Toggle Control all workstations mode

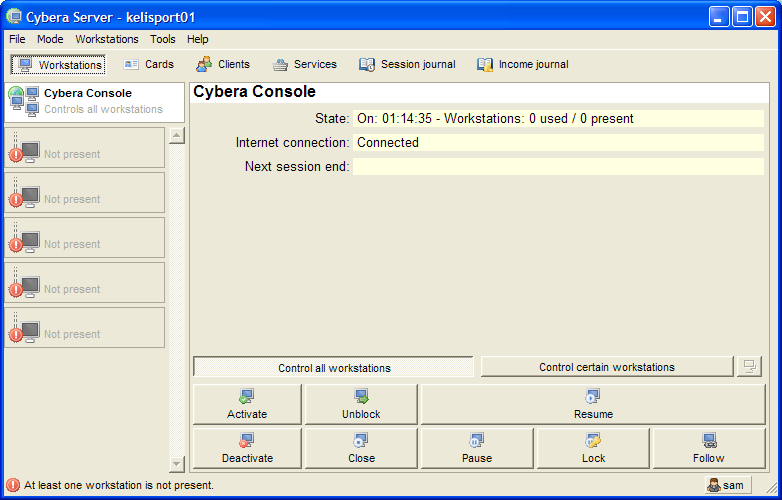[x=333, y=367]
